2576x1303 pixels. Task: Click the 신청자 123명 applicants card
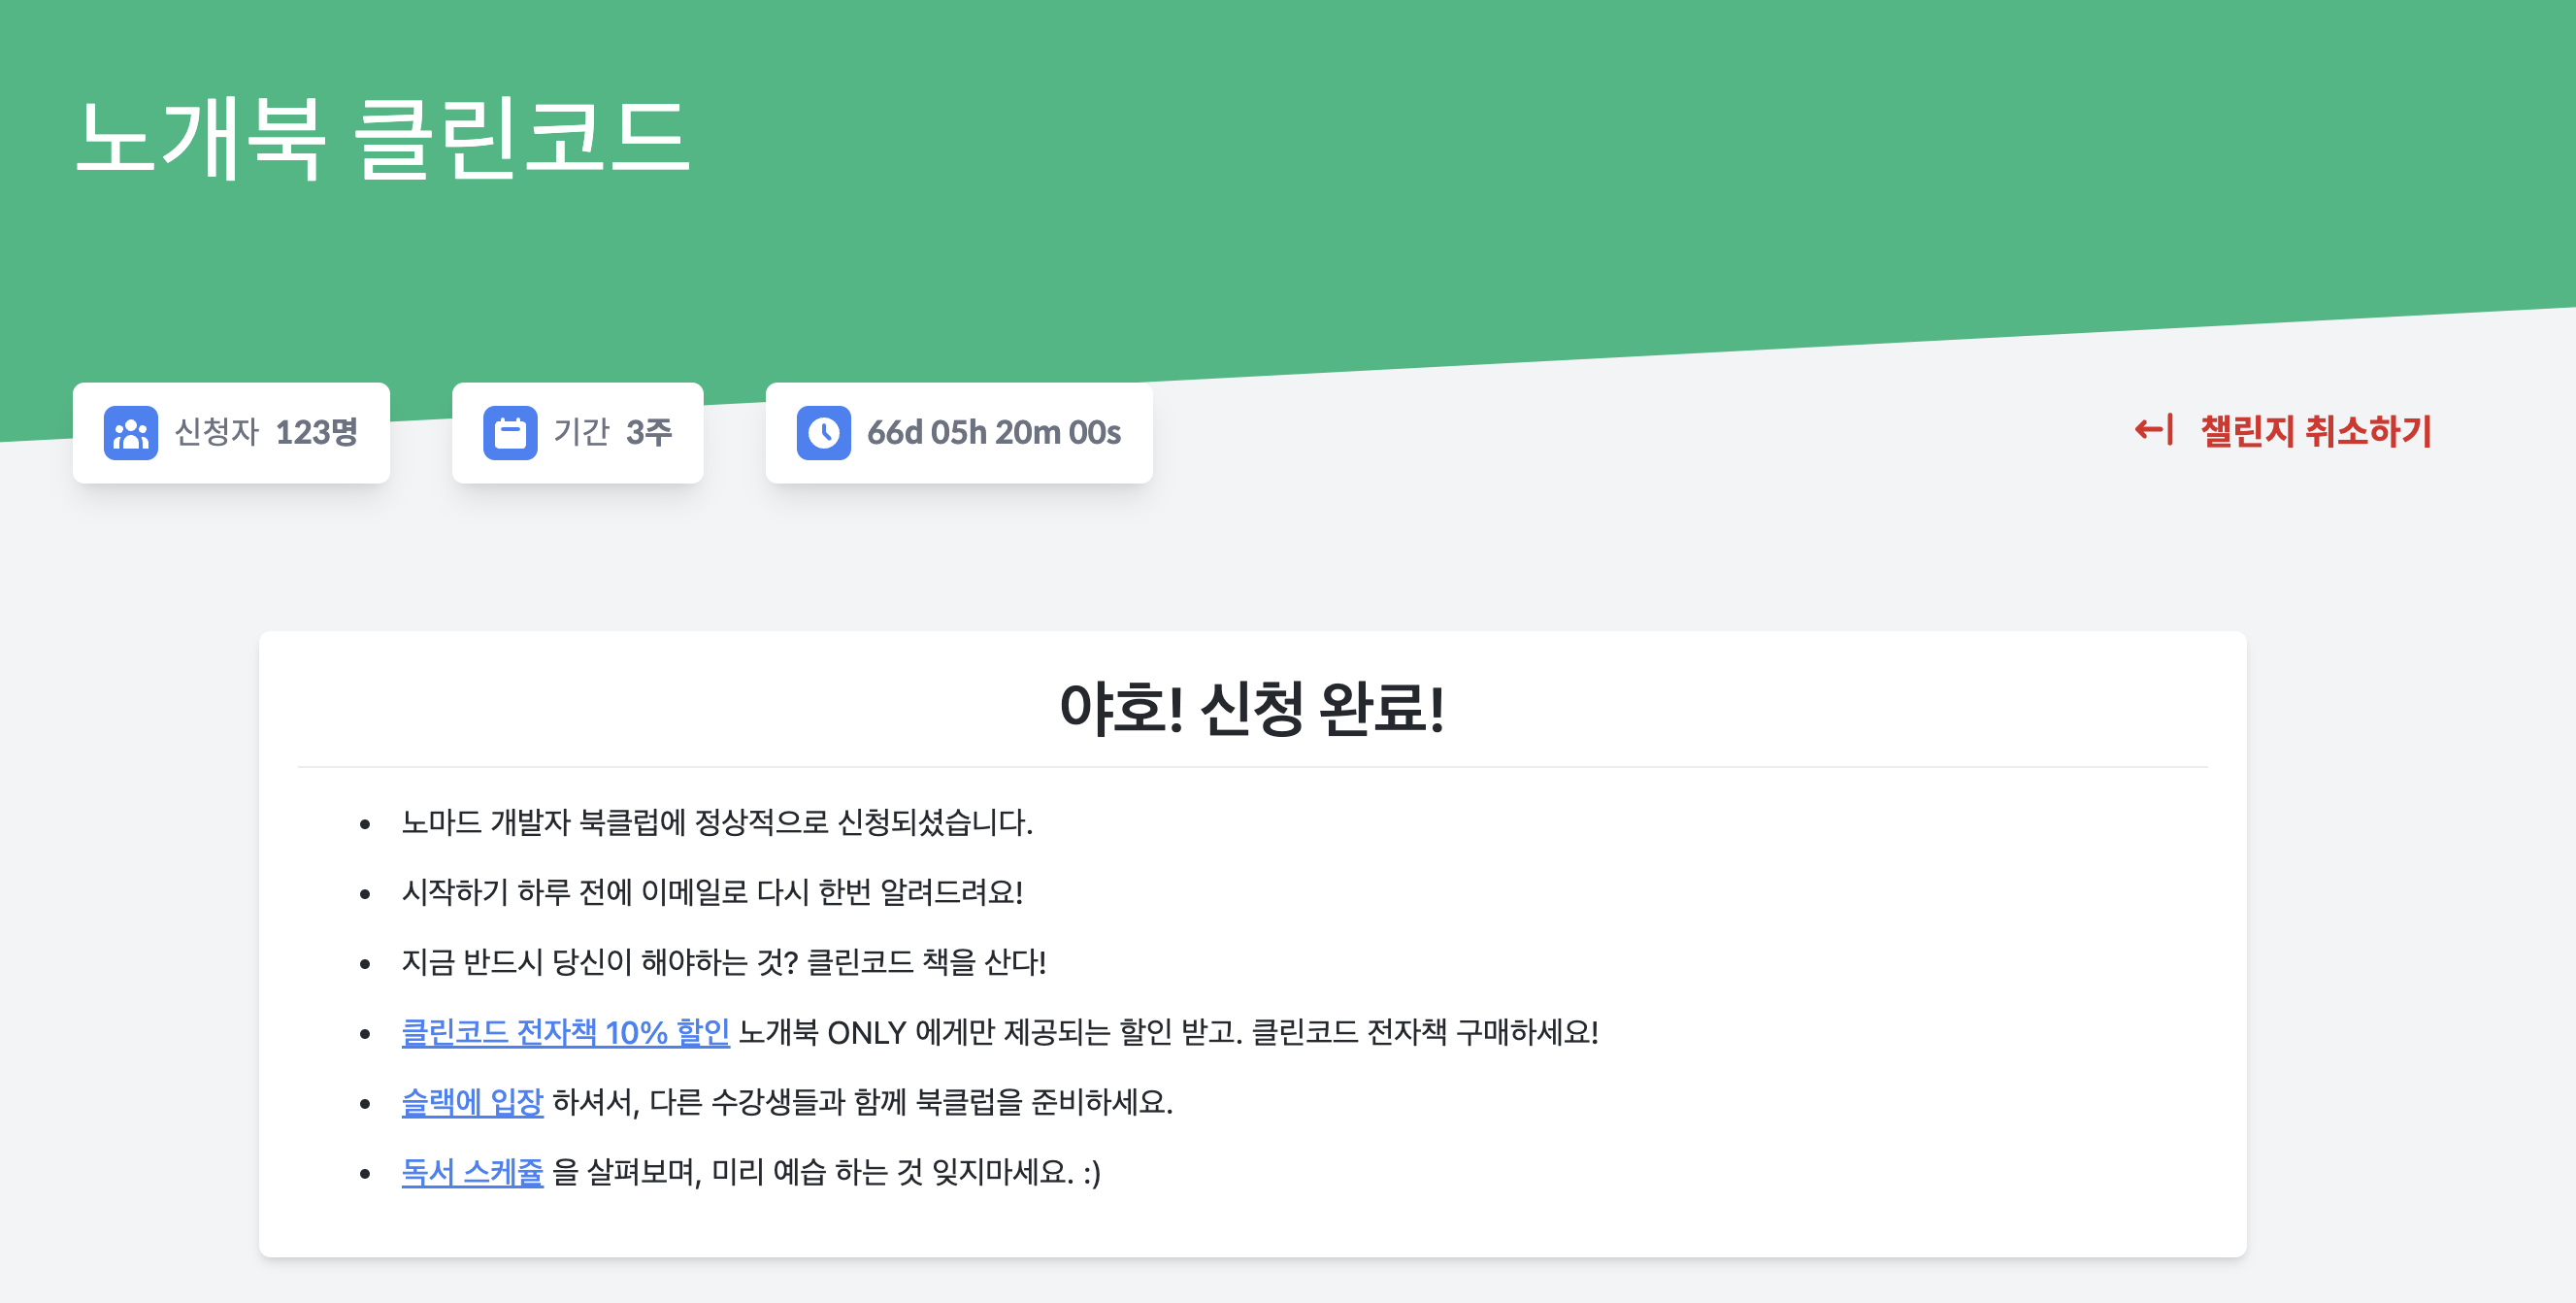pos(231,433)
